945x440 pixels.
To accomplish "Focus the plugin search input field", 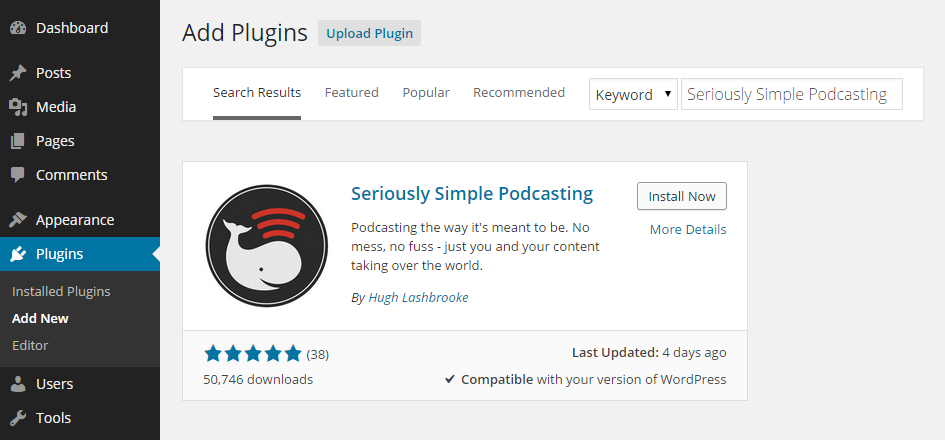I will [x=792, y=95].
